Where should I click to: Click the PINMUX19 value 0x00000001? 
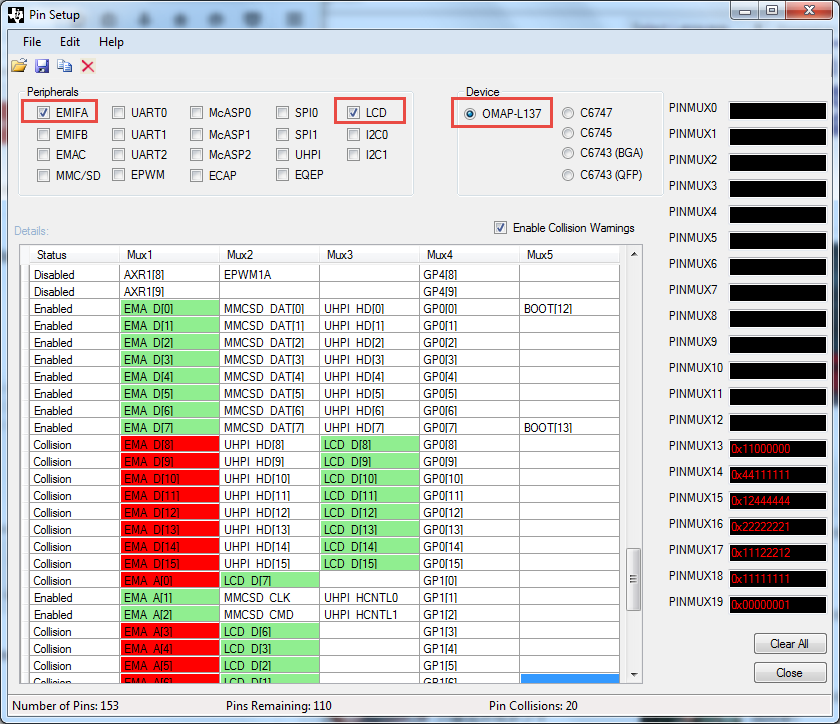pyautogui.click(x=778, y=605)
